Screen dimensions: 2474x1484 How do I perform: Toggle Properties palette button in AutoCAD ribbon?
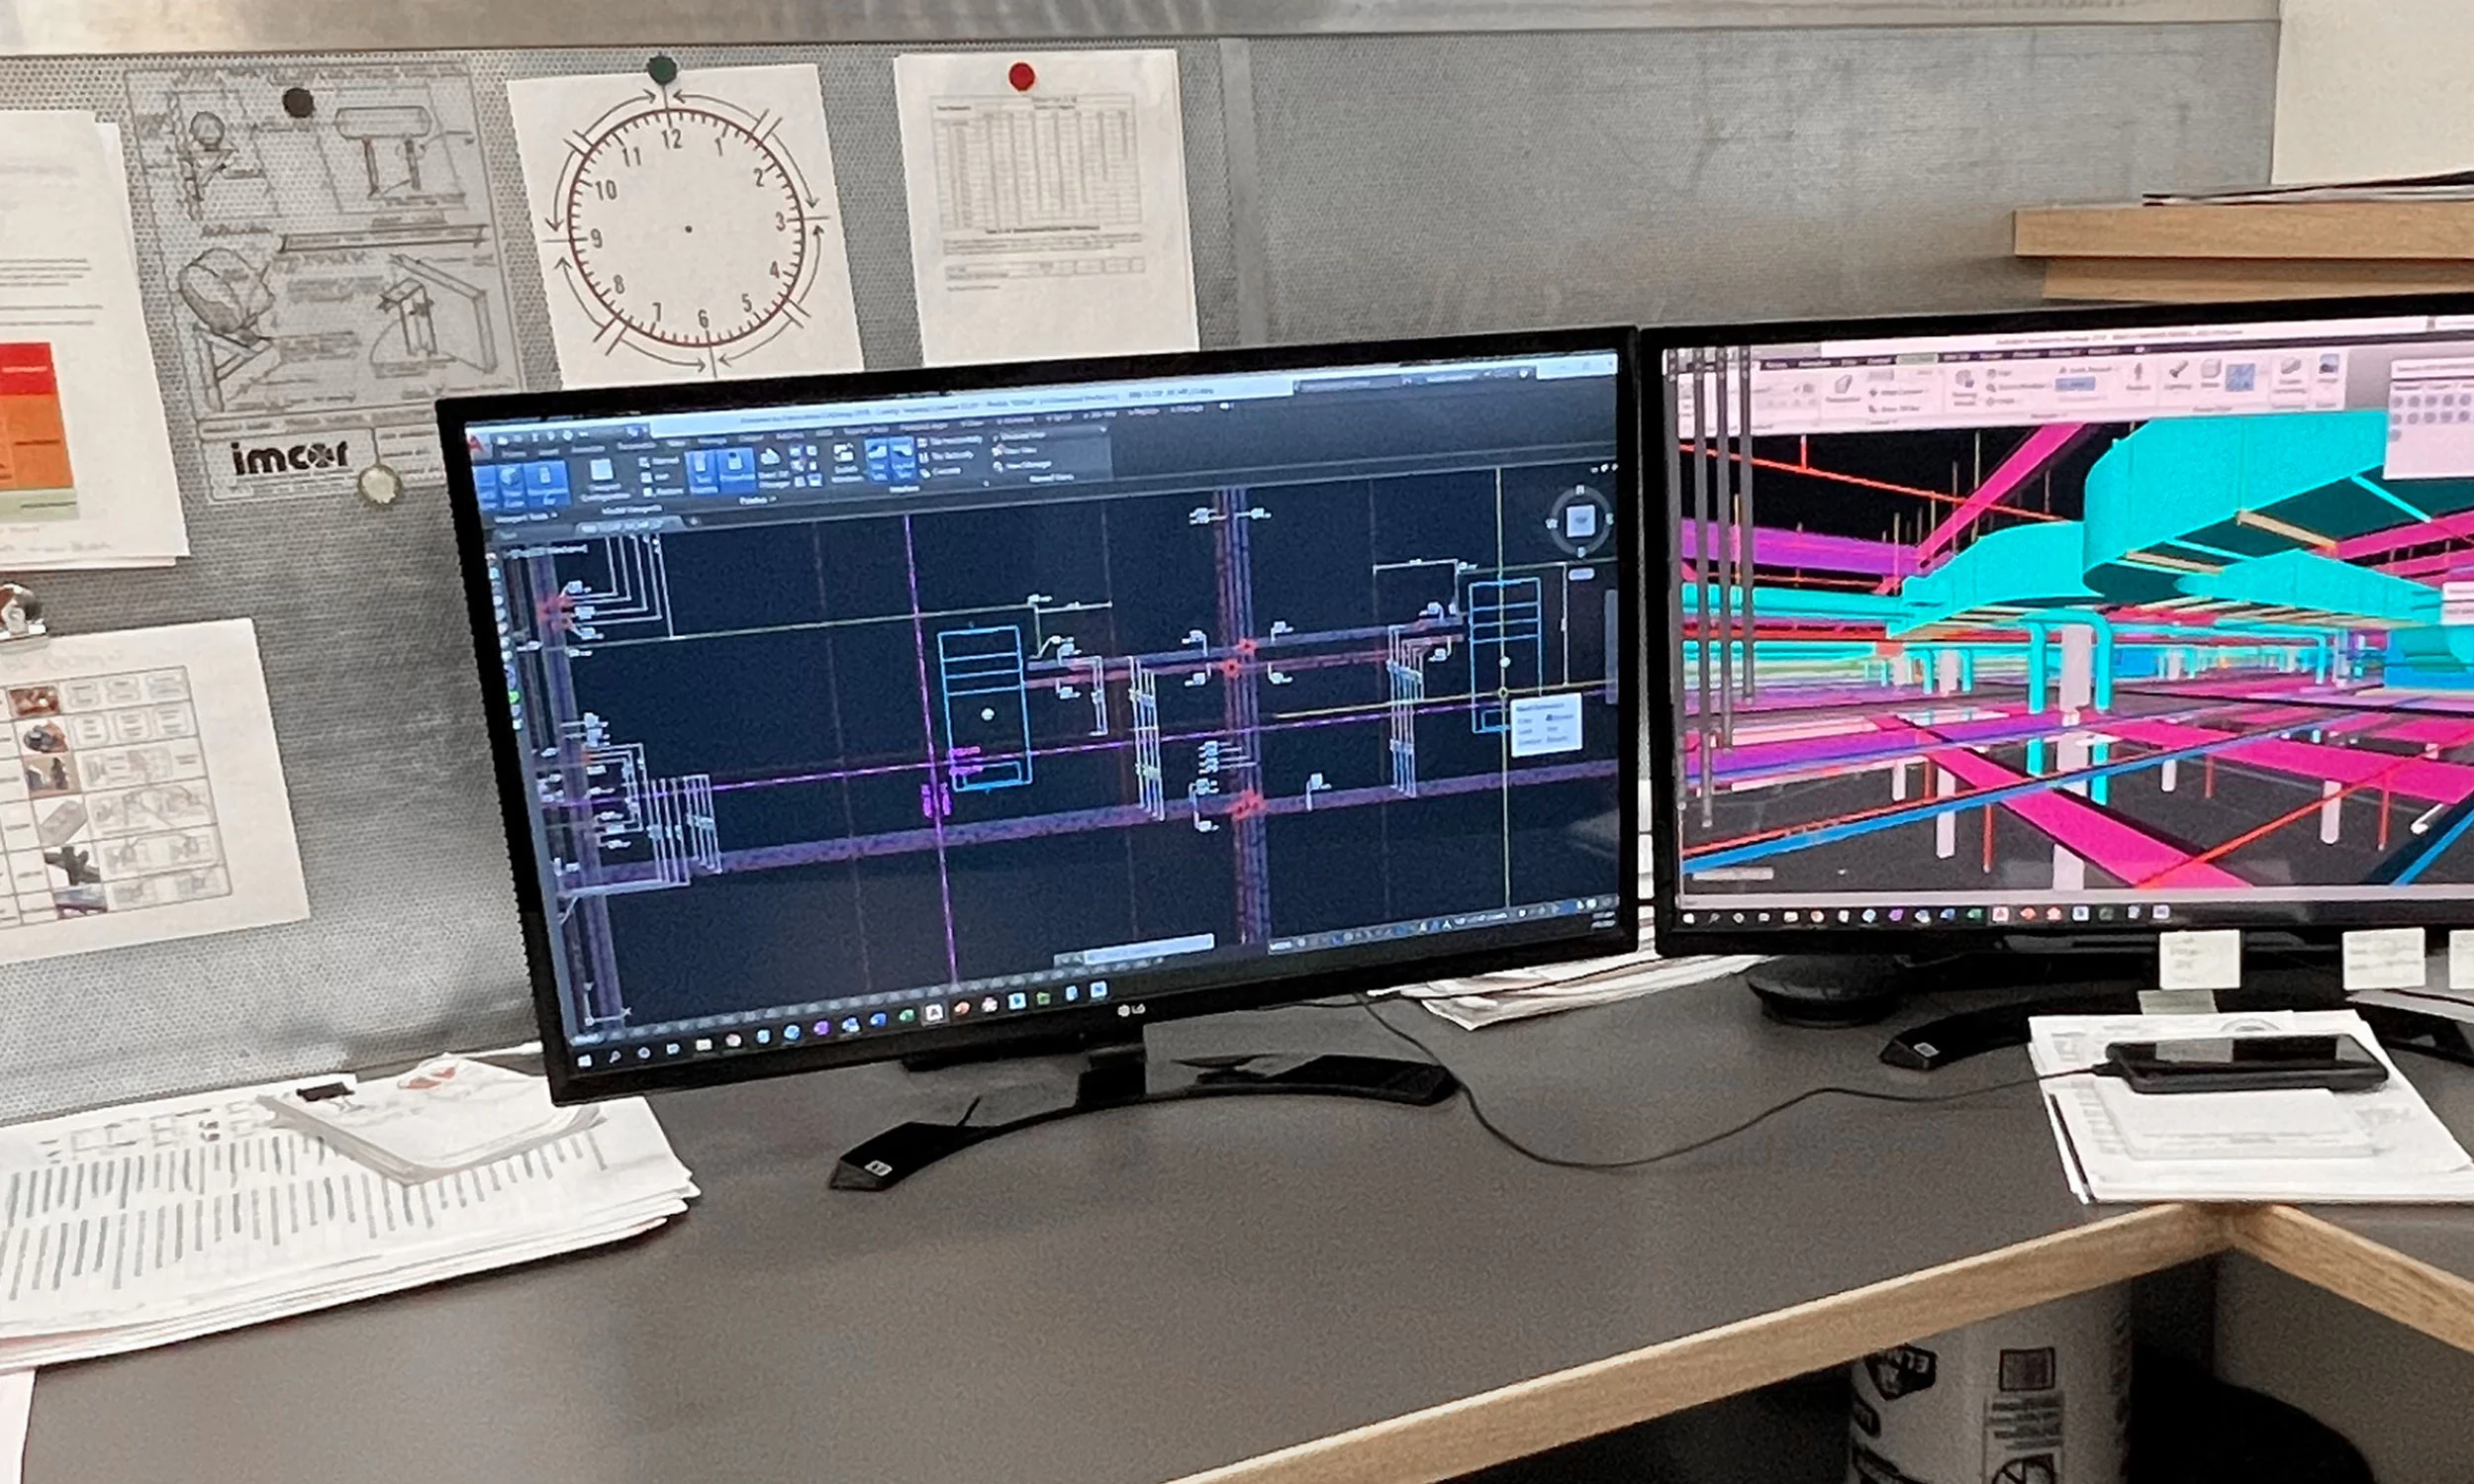click(737, 468)
